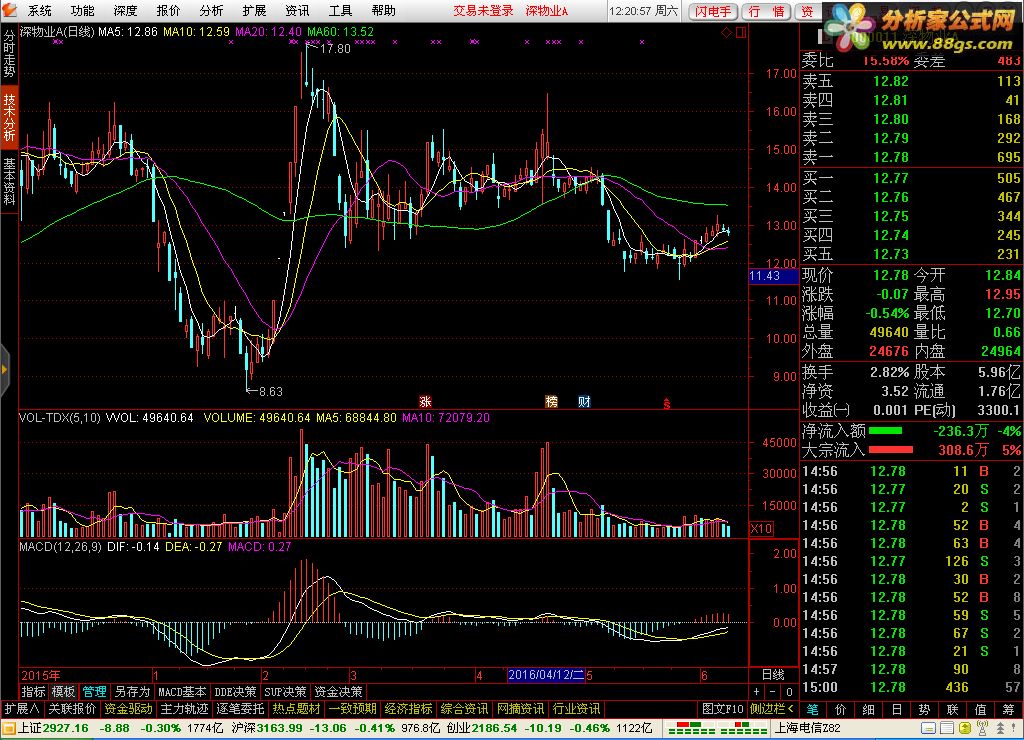Viewport: 1024px width, 740px height.
Task: Click the white notepad icon in status bar
Action: (947, 728)
